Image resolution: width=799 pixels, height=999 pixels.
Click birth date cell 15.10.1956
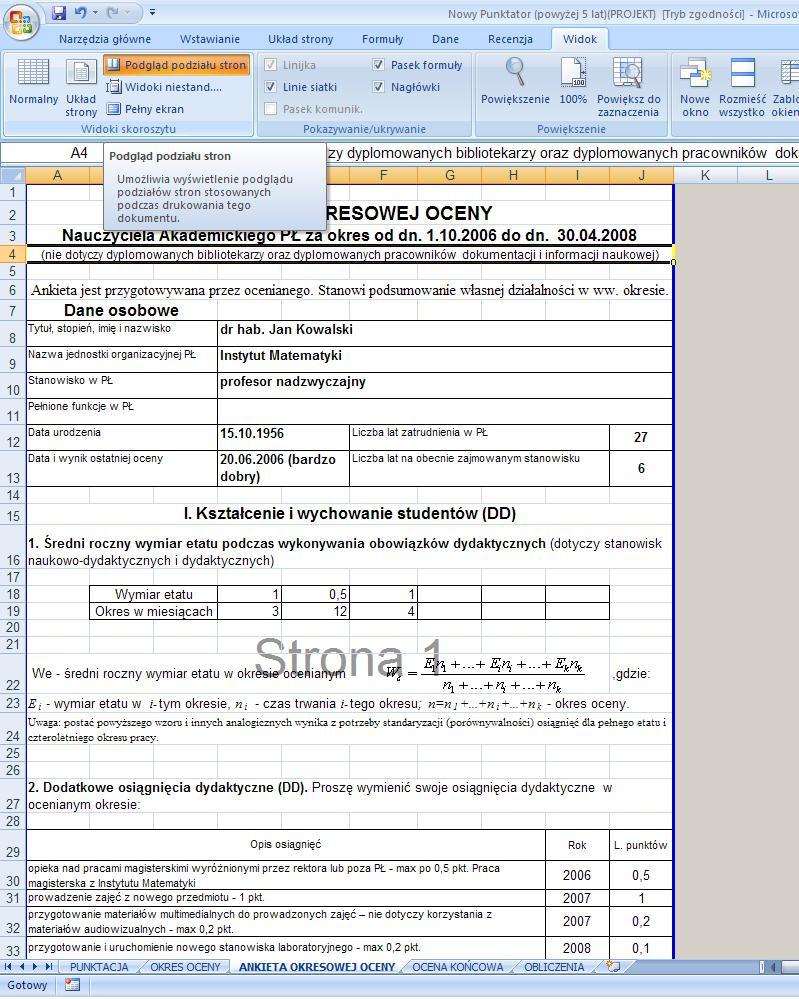click(284, 438)
